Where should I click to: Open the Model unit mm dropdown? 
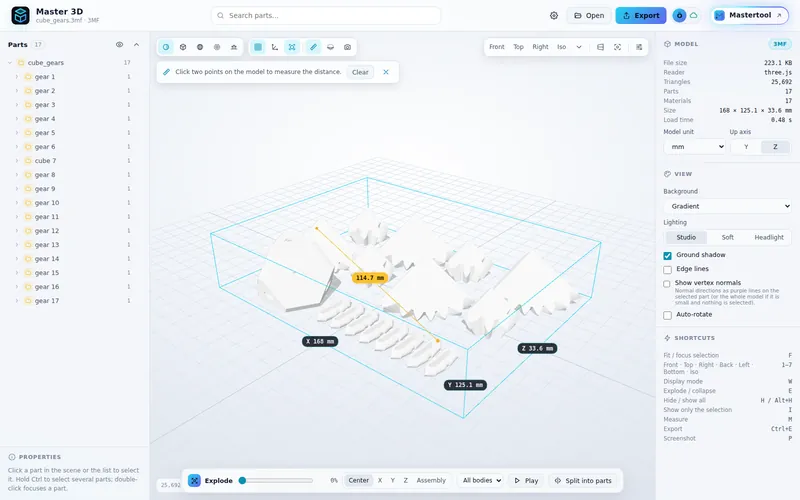(694, 147)
